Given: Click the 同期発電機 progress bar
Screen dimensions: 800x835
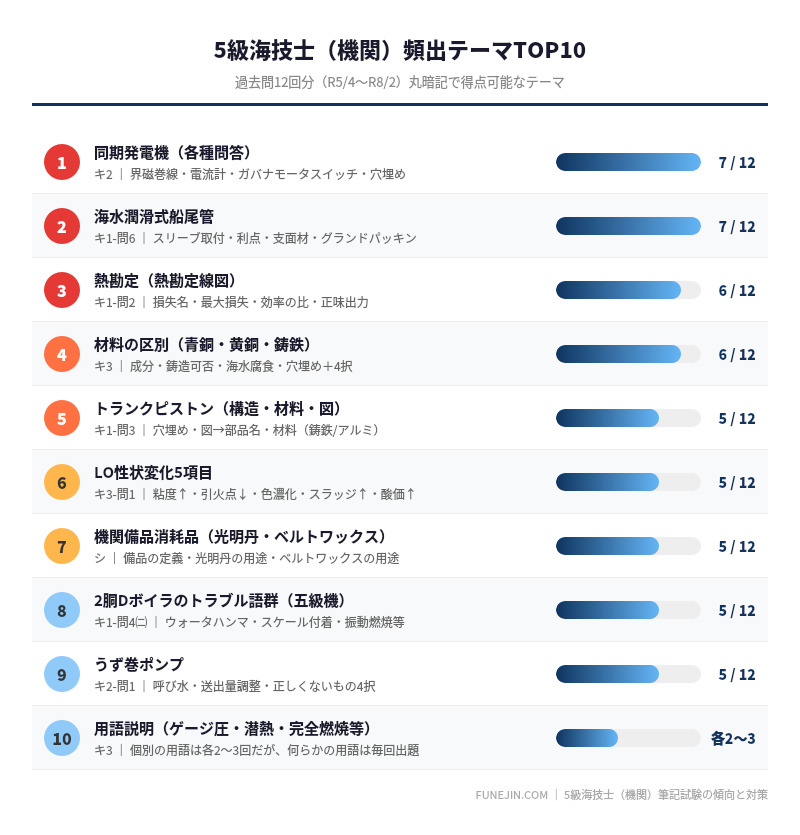Looking at the screenshot, I should (x=628, y=162).
